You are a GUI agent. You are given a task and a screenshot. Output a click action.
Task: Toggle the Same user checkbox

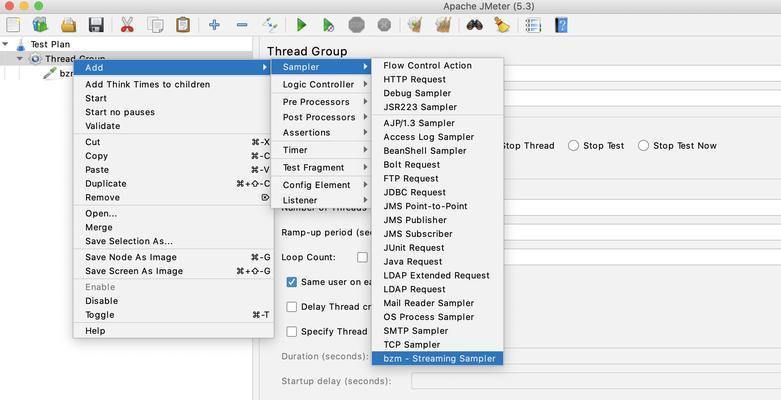[292, 282]
